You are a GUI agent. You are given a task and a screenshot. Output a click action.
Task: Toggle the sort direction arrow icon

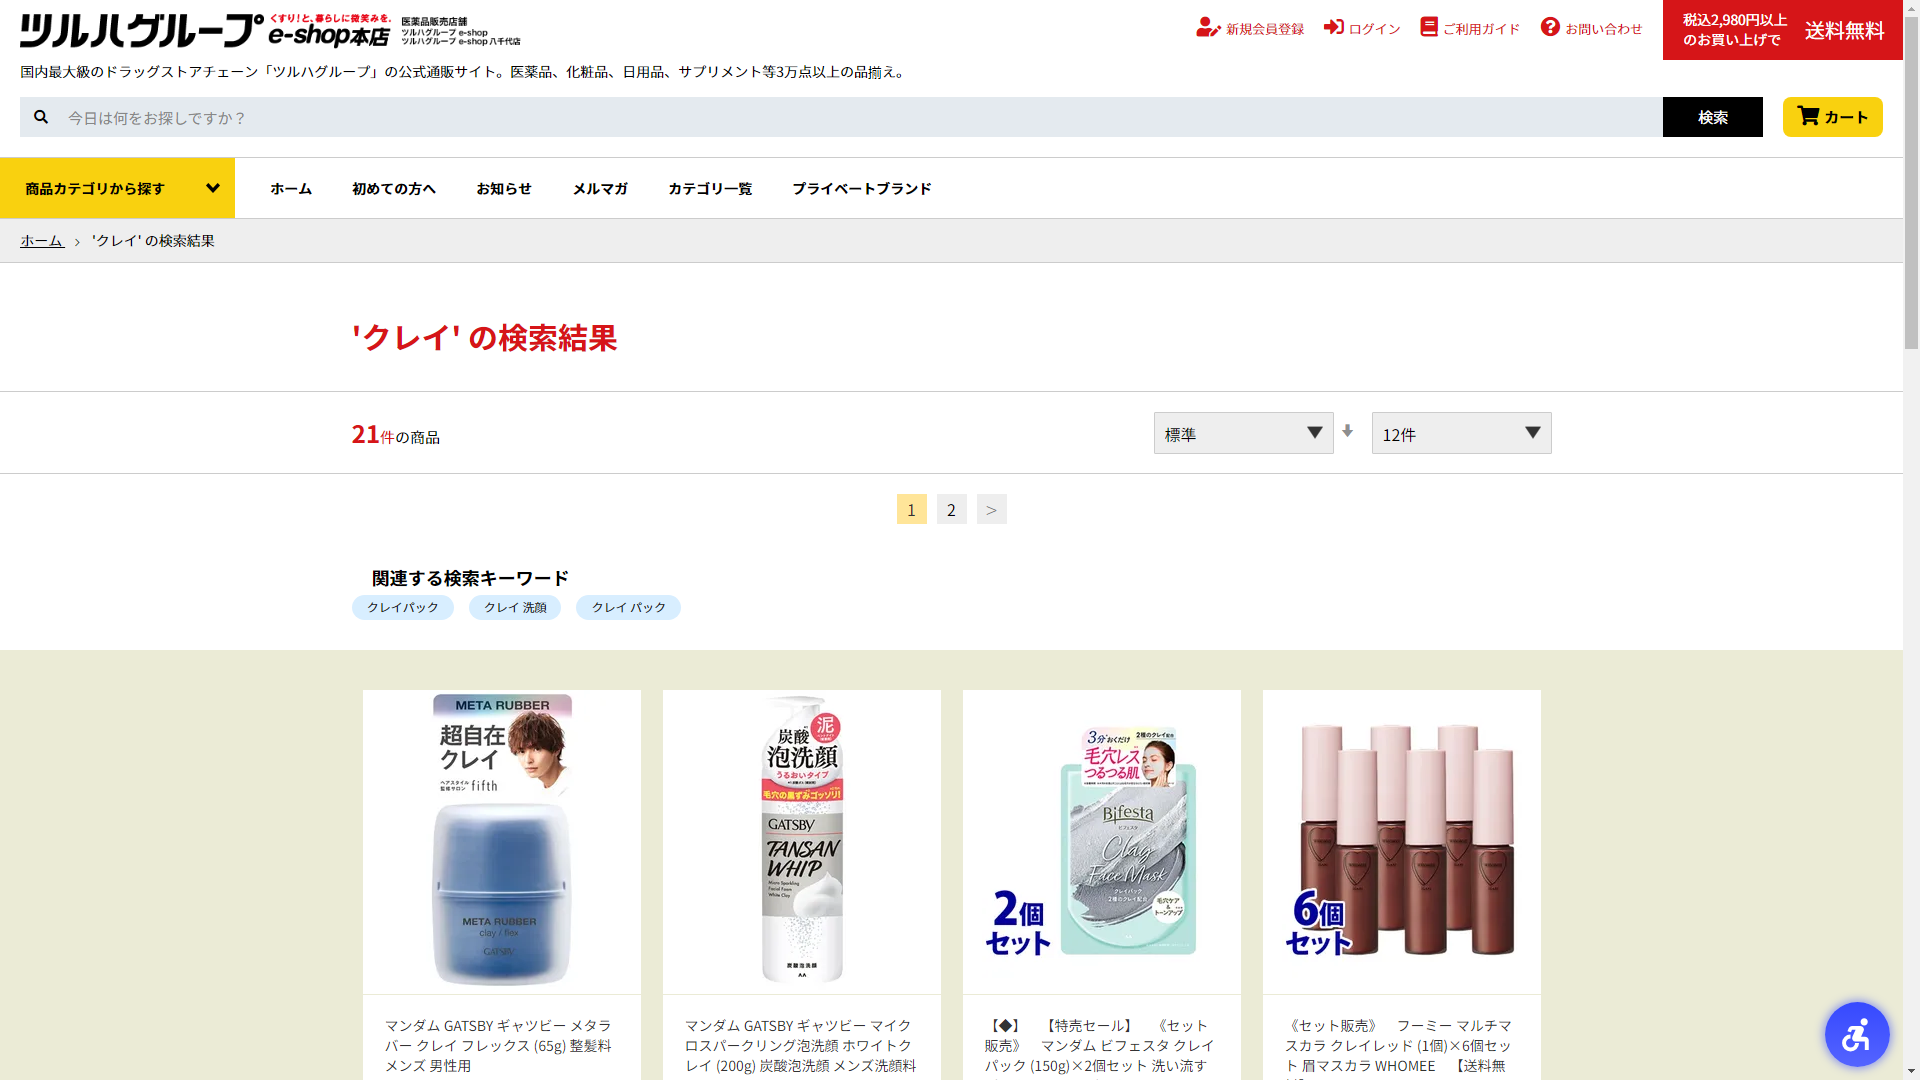[1348, 432]
